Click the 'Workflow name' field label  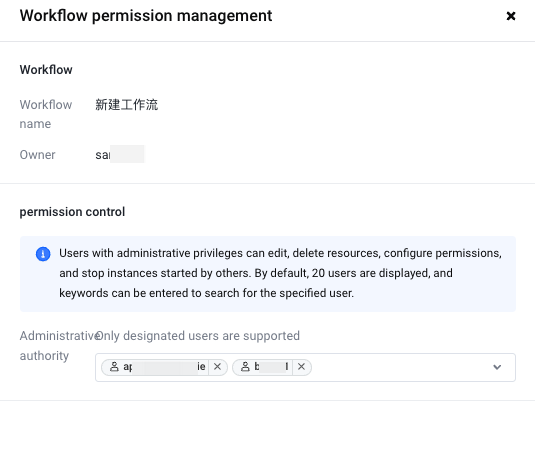(46, 114)
